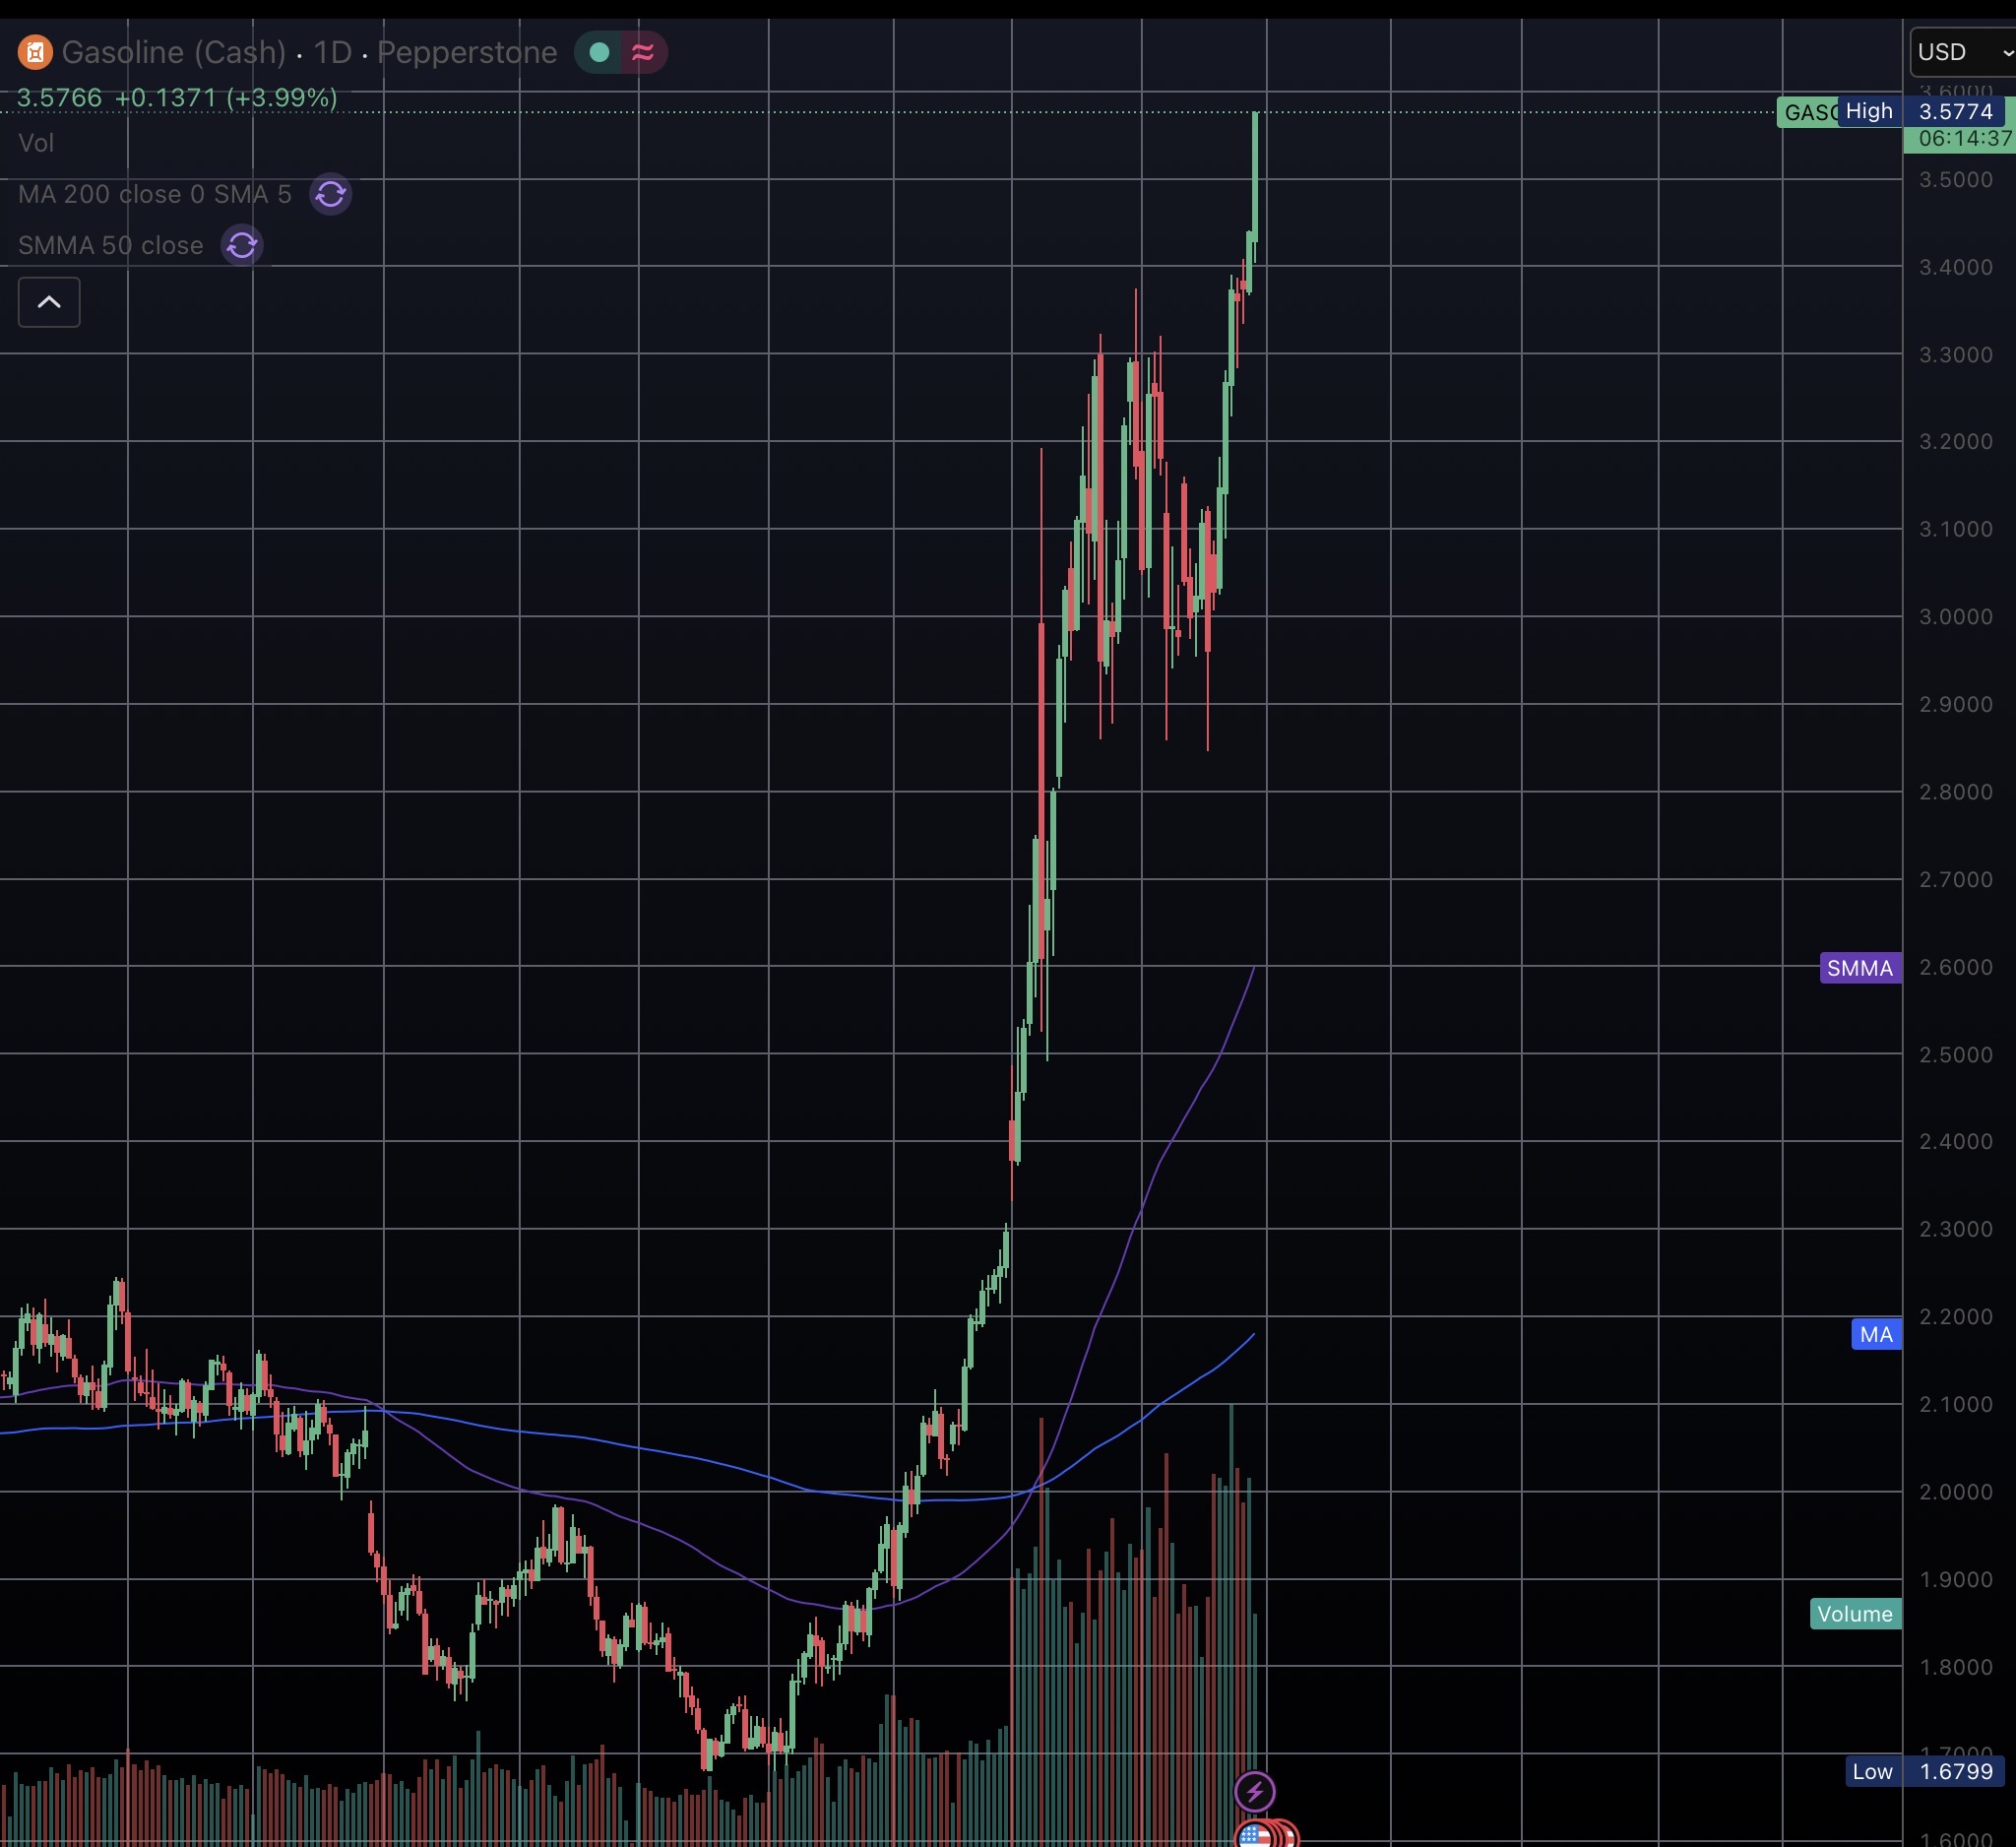The width and height of the screenshot is (2016, 1847).
Task: Click the purple SMMA price scale label
Action: [1859, 968]
